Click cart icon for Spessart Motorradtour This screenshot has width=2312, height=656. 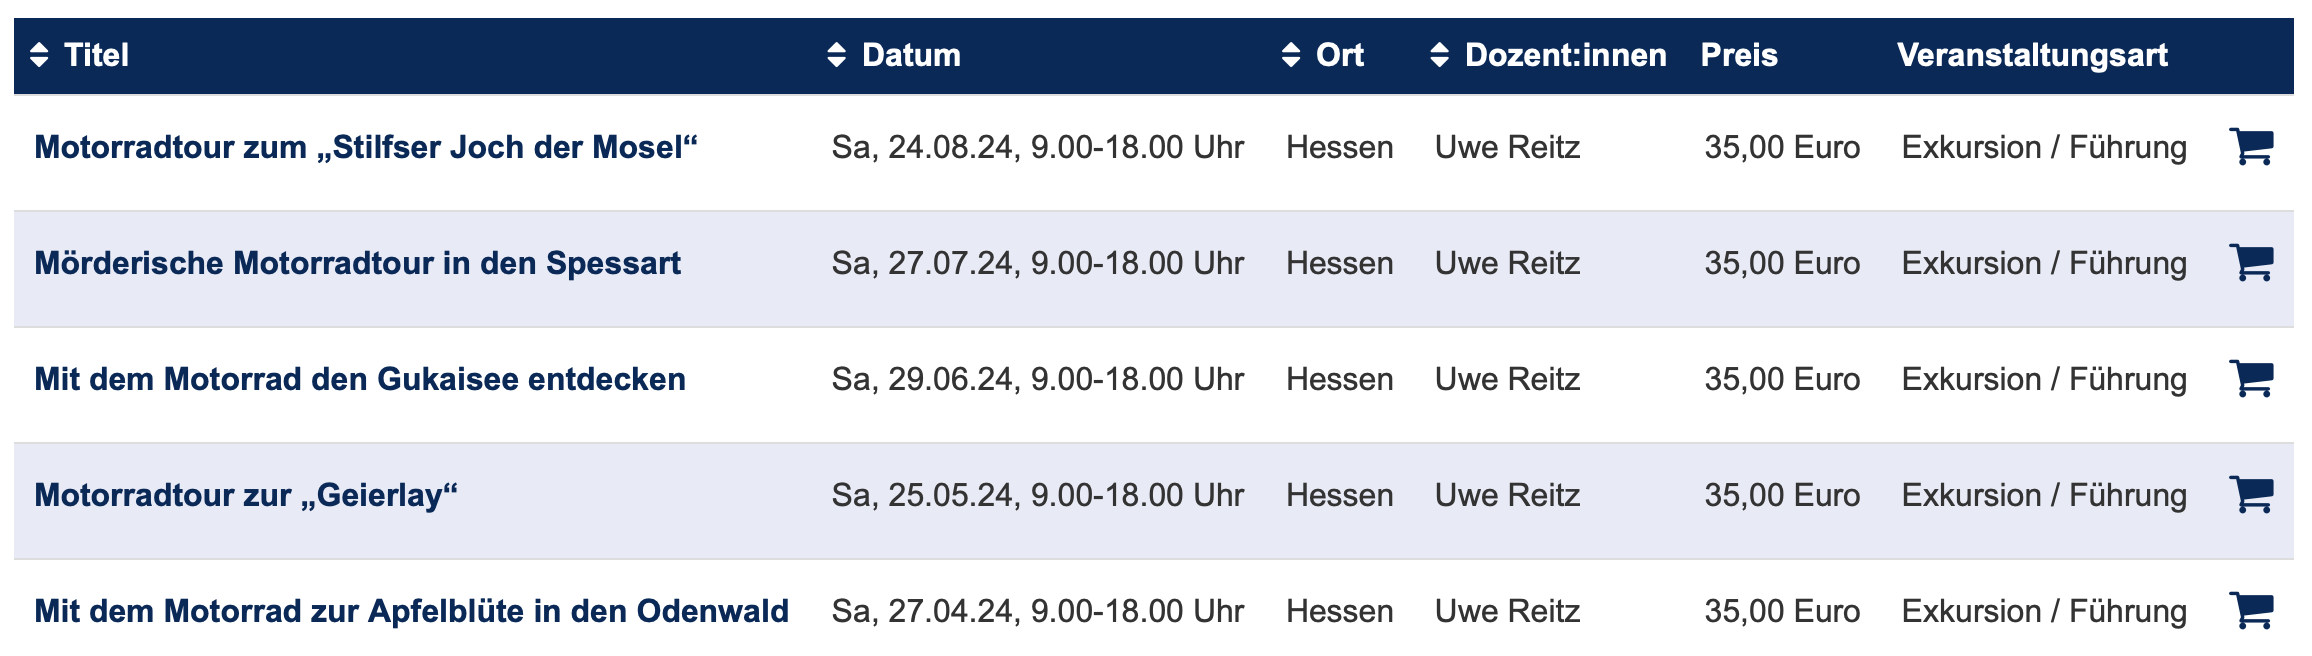tap(2251, 263)
